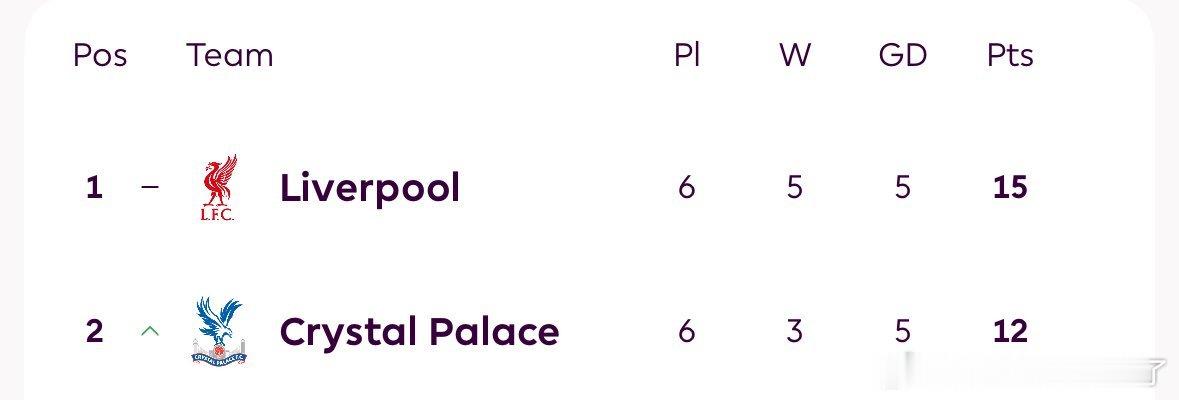The width and height of the screenshot is (1179, 400).
Task: Click Crystal Palace's 3 wins value
Action: [795, 331]
